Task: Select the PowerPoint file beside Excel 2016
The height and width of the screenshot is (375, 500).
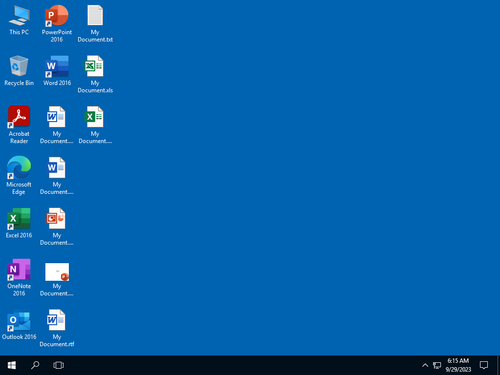Action: (57, 227)
